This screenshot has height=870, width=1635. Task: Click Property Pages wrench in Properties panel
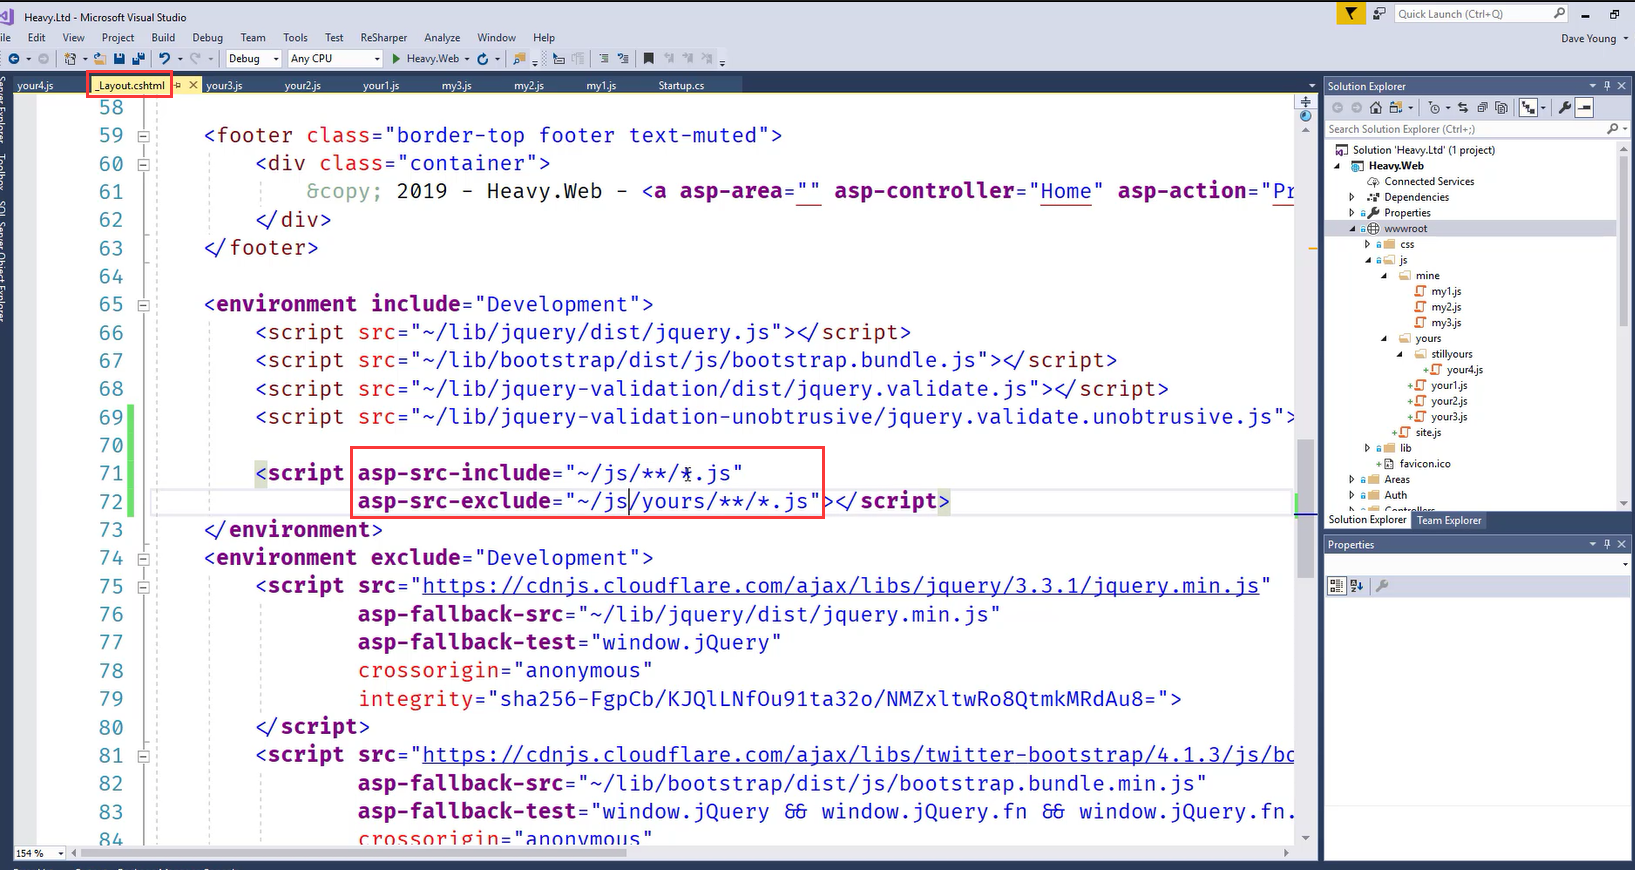pos(1382,586)
